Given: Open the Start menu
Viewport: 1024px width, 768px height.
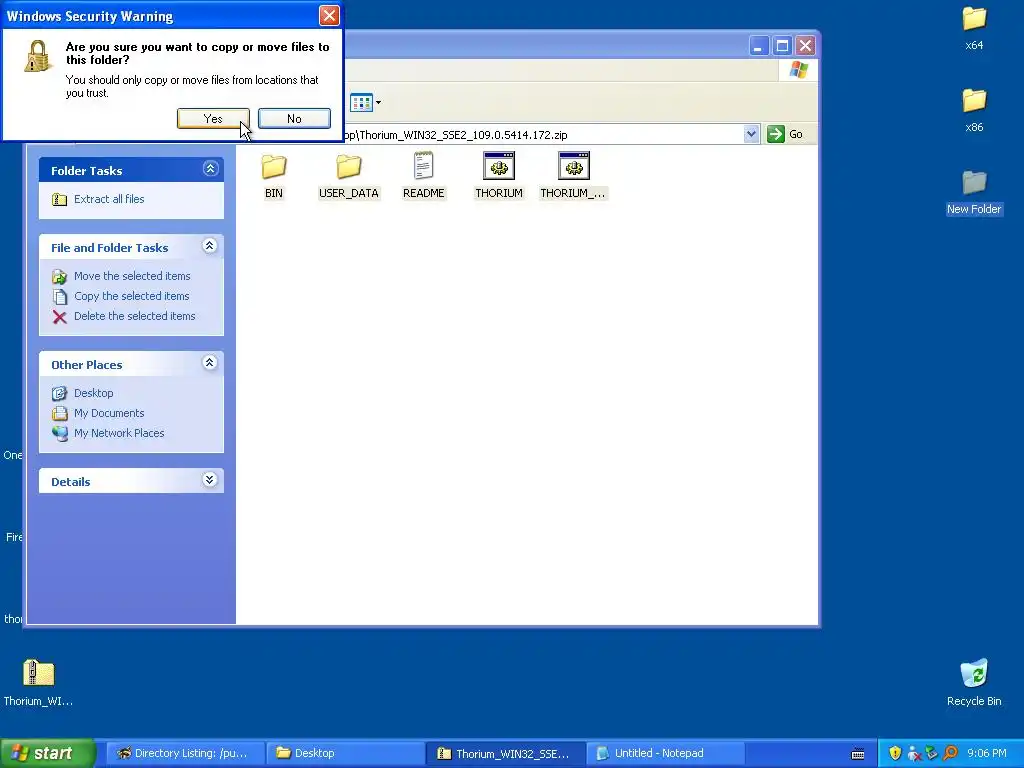Looking at the screenshot, I should tap(47, 753).
